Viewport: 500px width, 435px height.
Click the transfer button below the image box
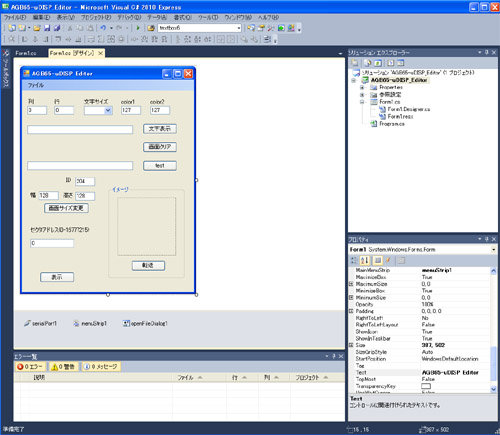[148, 266]
